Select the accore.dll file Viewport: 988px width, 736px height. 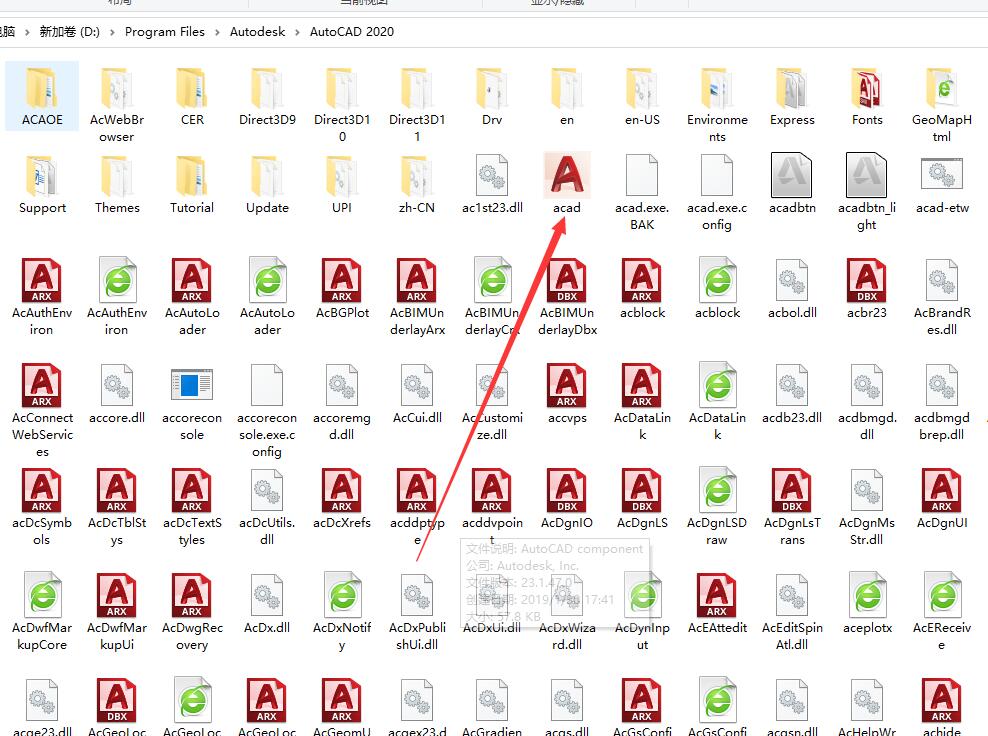(117, 393)
